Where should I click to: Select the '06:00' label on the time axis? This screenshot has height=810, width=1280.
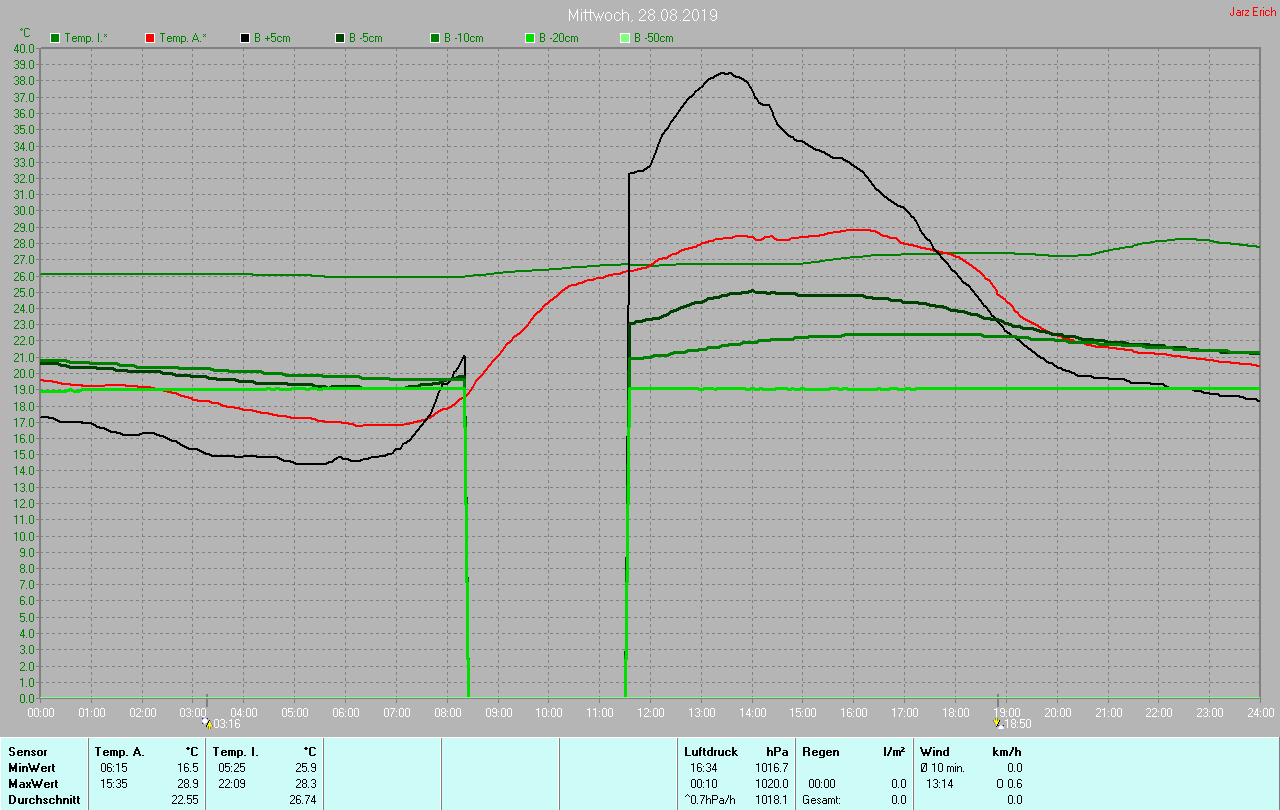[x=346, y=712]
